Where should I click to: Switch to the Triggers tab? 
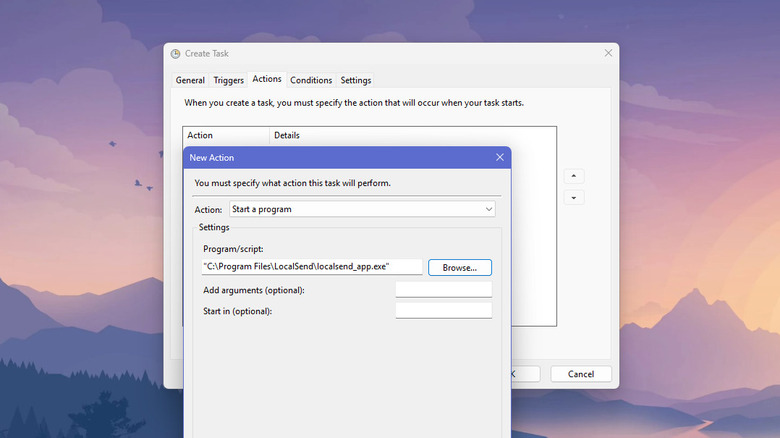coord(228,80)
